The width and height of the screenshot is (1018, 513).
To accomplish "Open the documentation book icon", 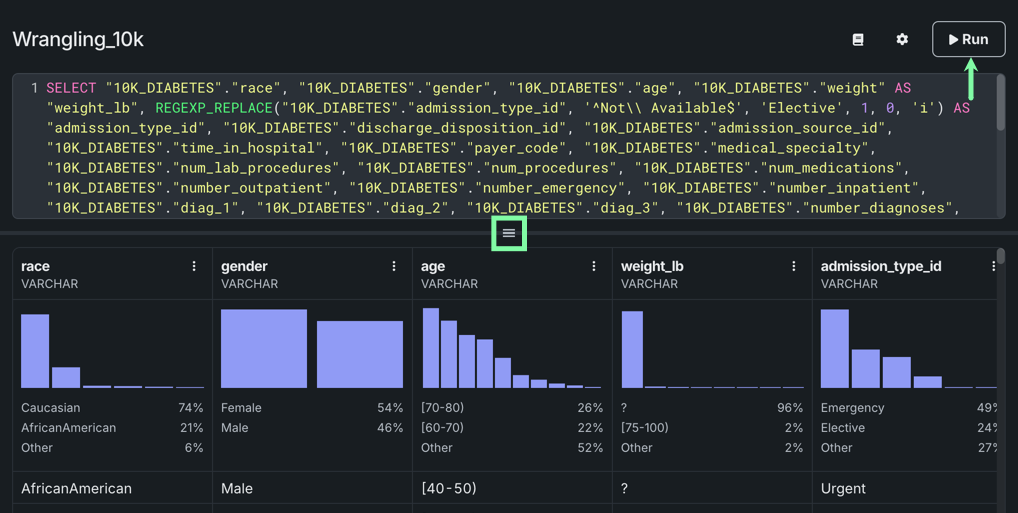I will [x=858, y=39].
